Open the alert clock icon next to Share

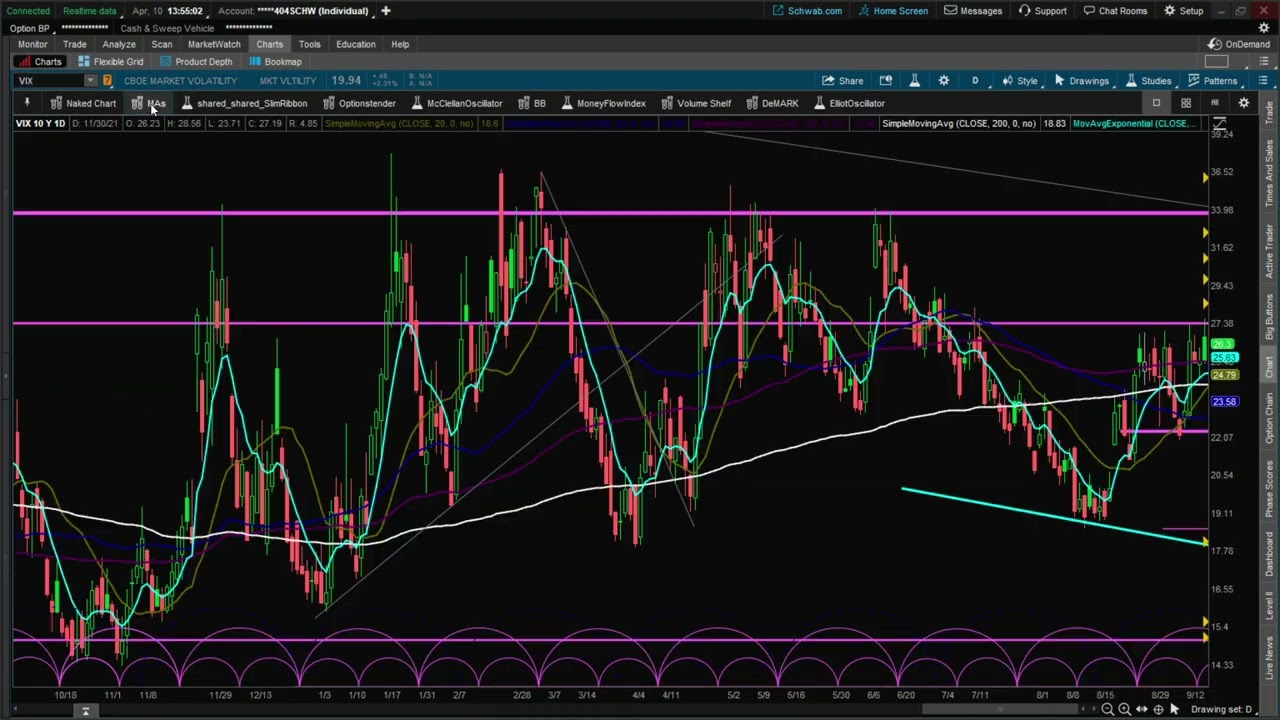885,81
